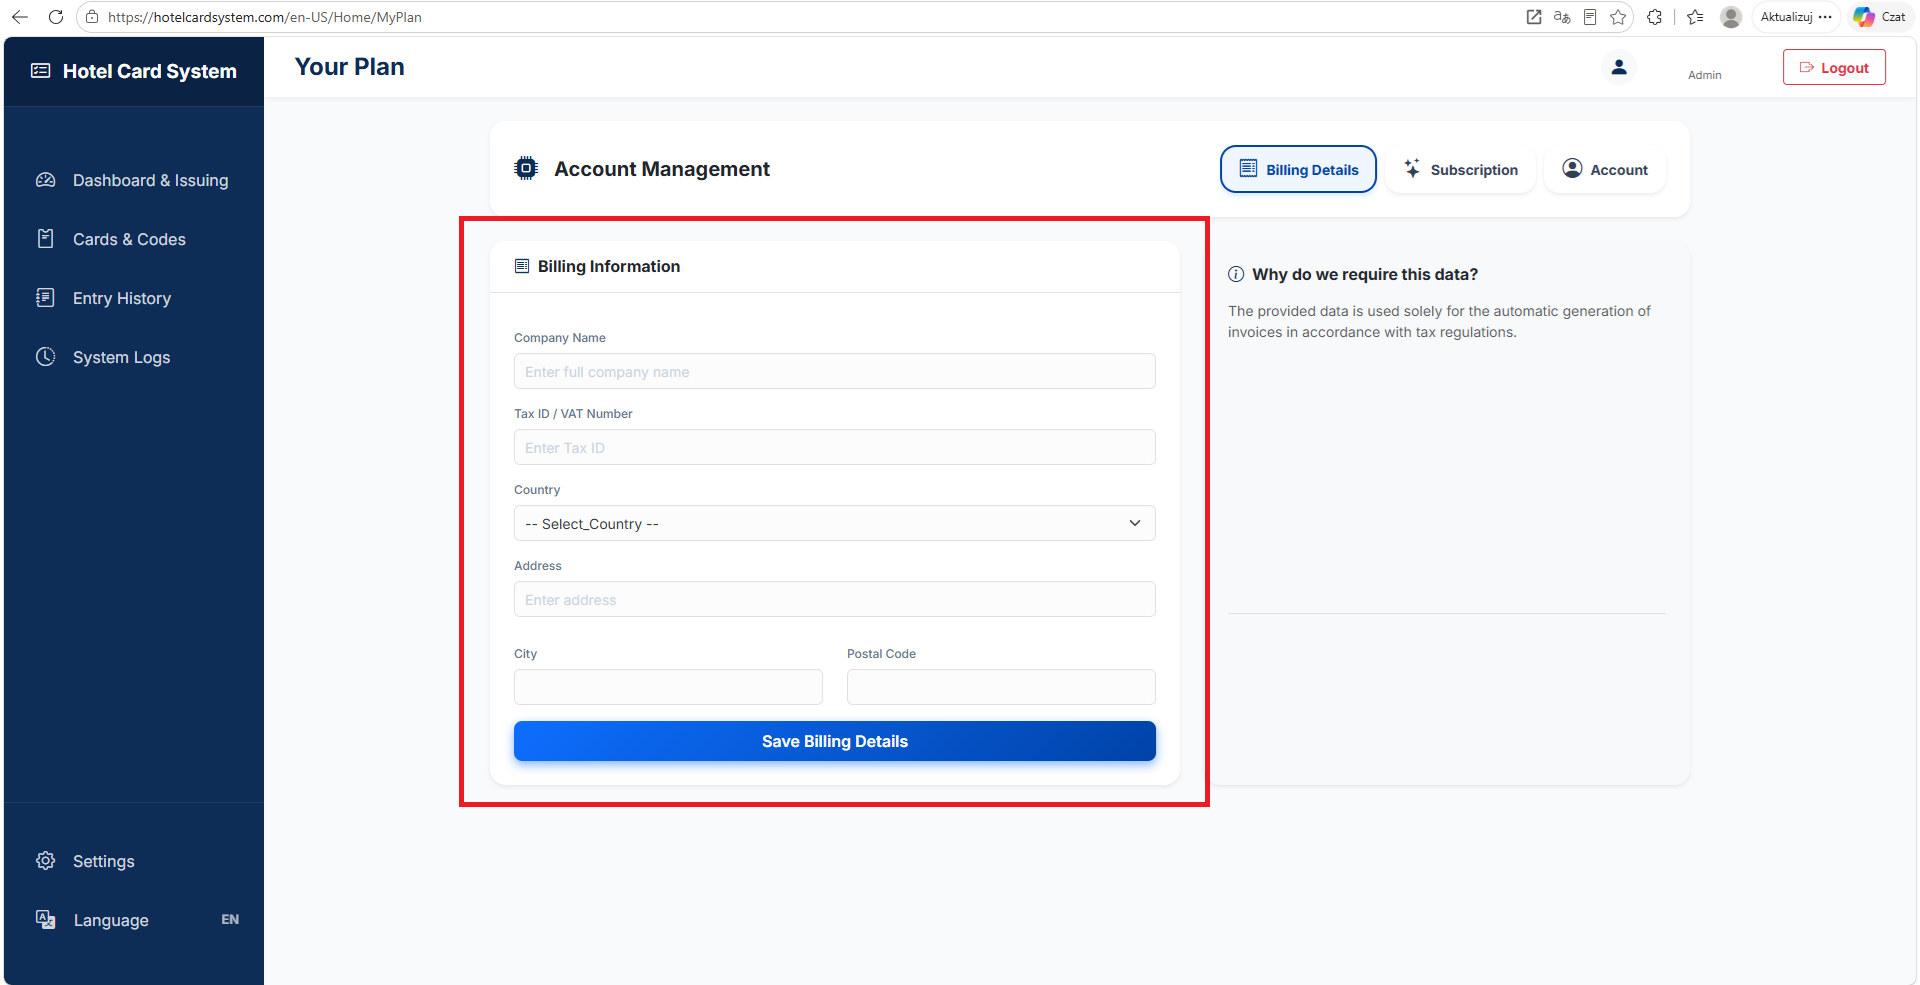Screen dimensions: 1920x985
Task: Click the "Billing Information" heading text
Action: (x=609, y=266)
